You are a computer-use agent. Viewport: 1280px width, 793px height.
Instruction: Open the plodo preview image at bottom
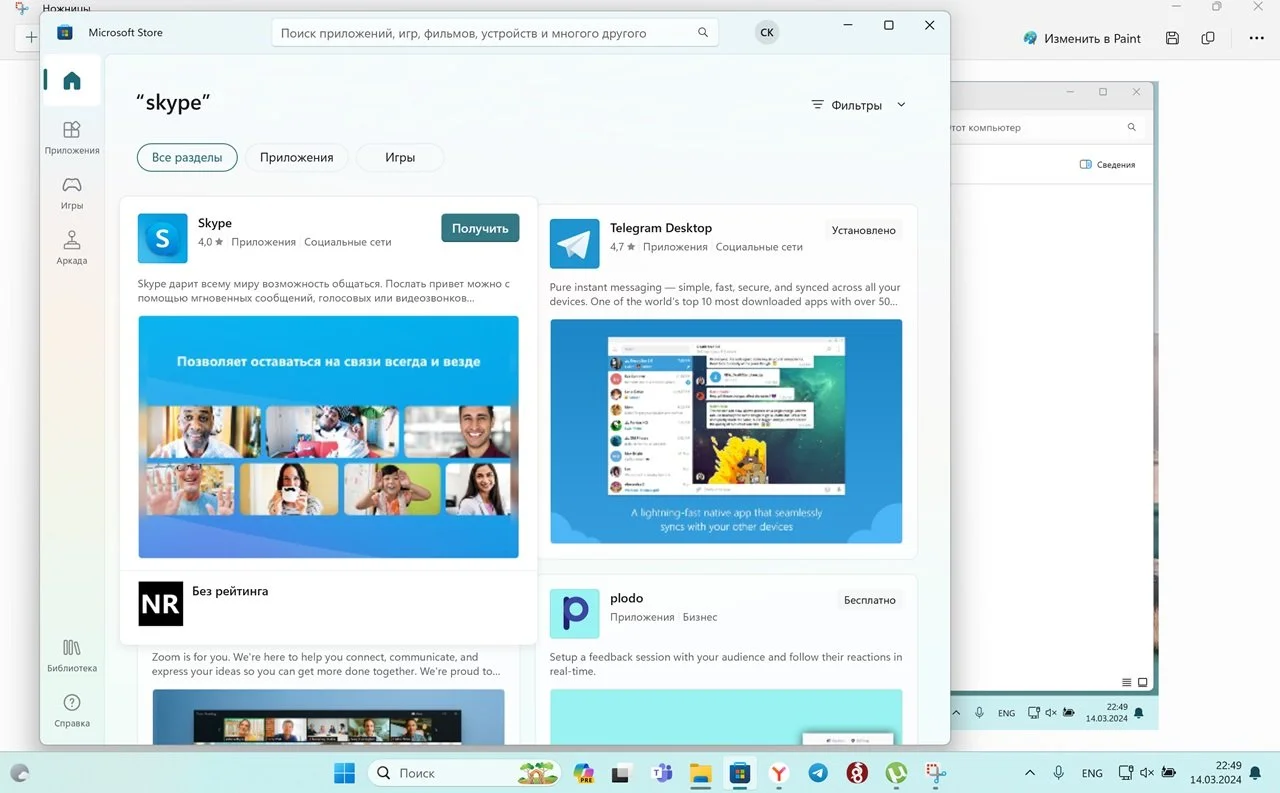click(x=726, y=716)
